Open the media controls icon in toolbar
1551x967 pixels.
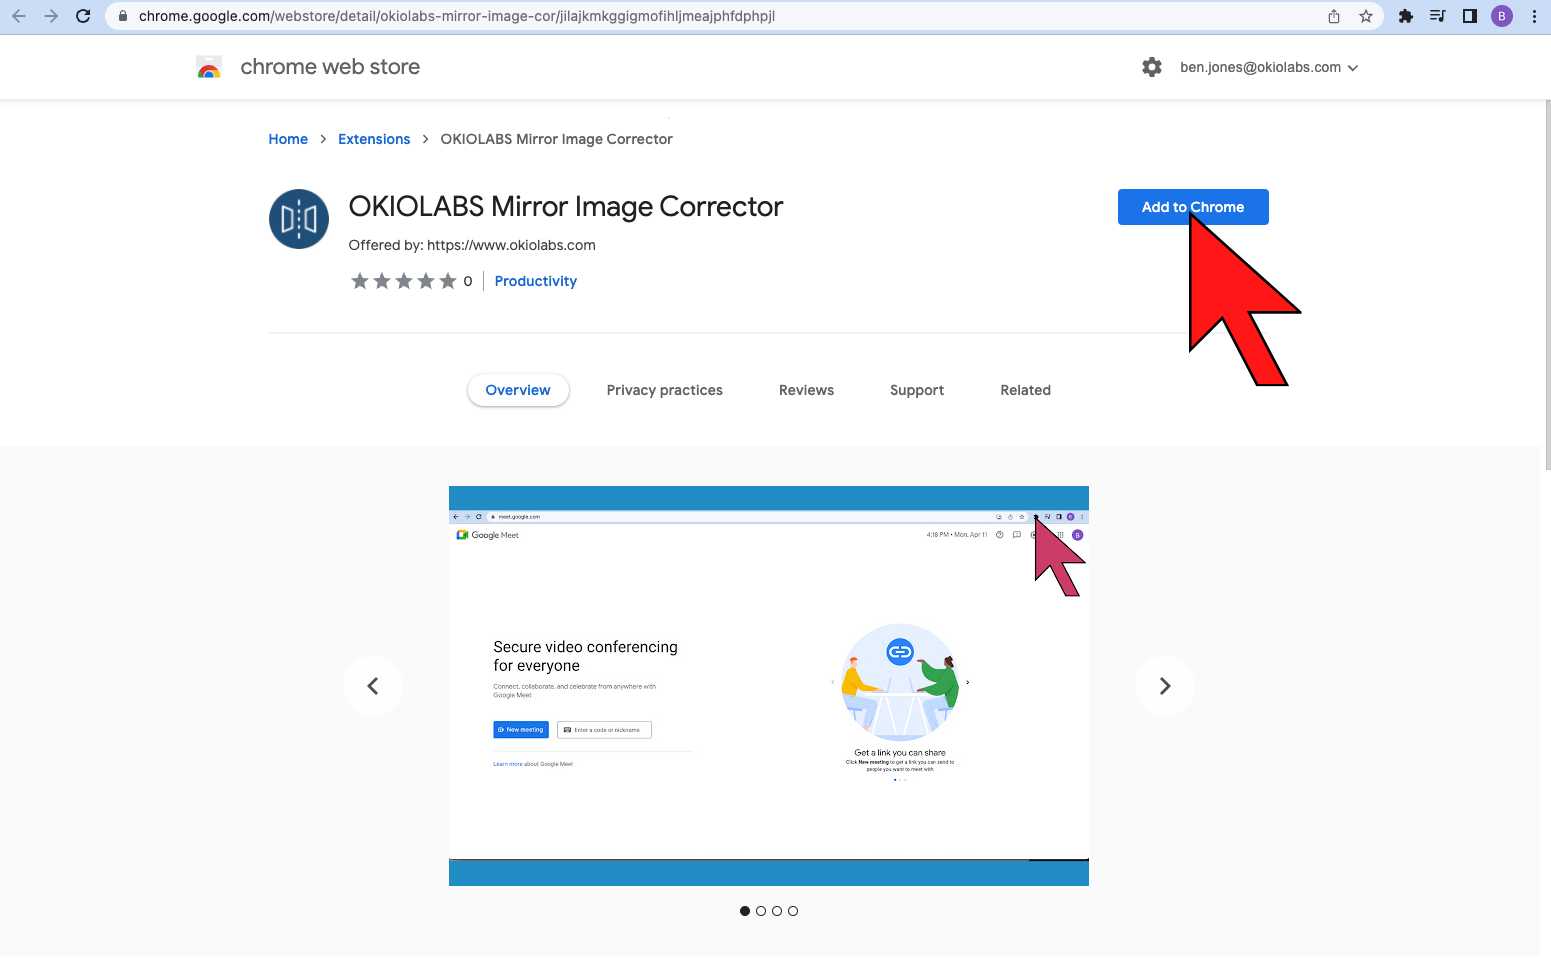click(x=1437, y=16)
